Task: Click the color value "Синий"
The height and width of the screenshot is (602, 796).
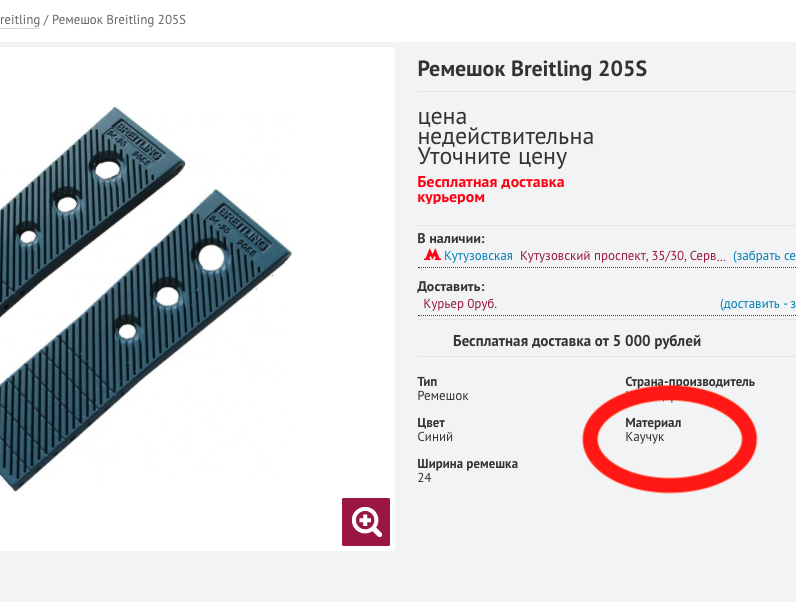Action: click(435, 437)
